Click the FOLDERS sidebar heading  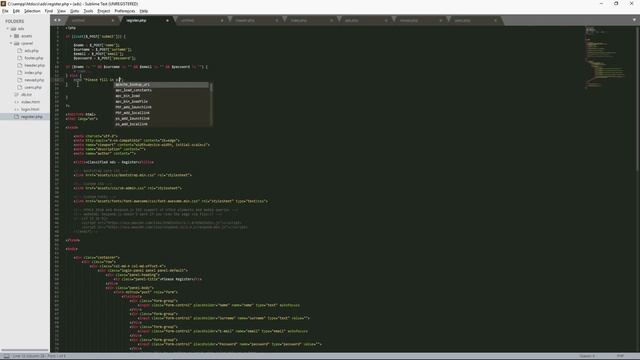[x=15, y=21]
